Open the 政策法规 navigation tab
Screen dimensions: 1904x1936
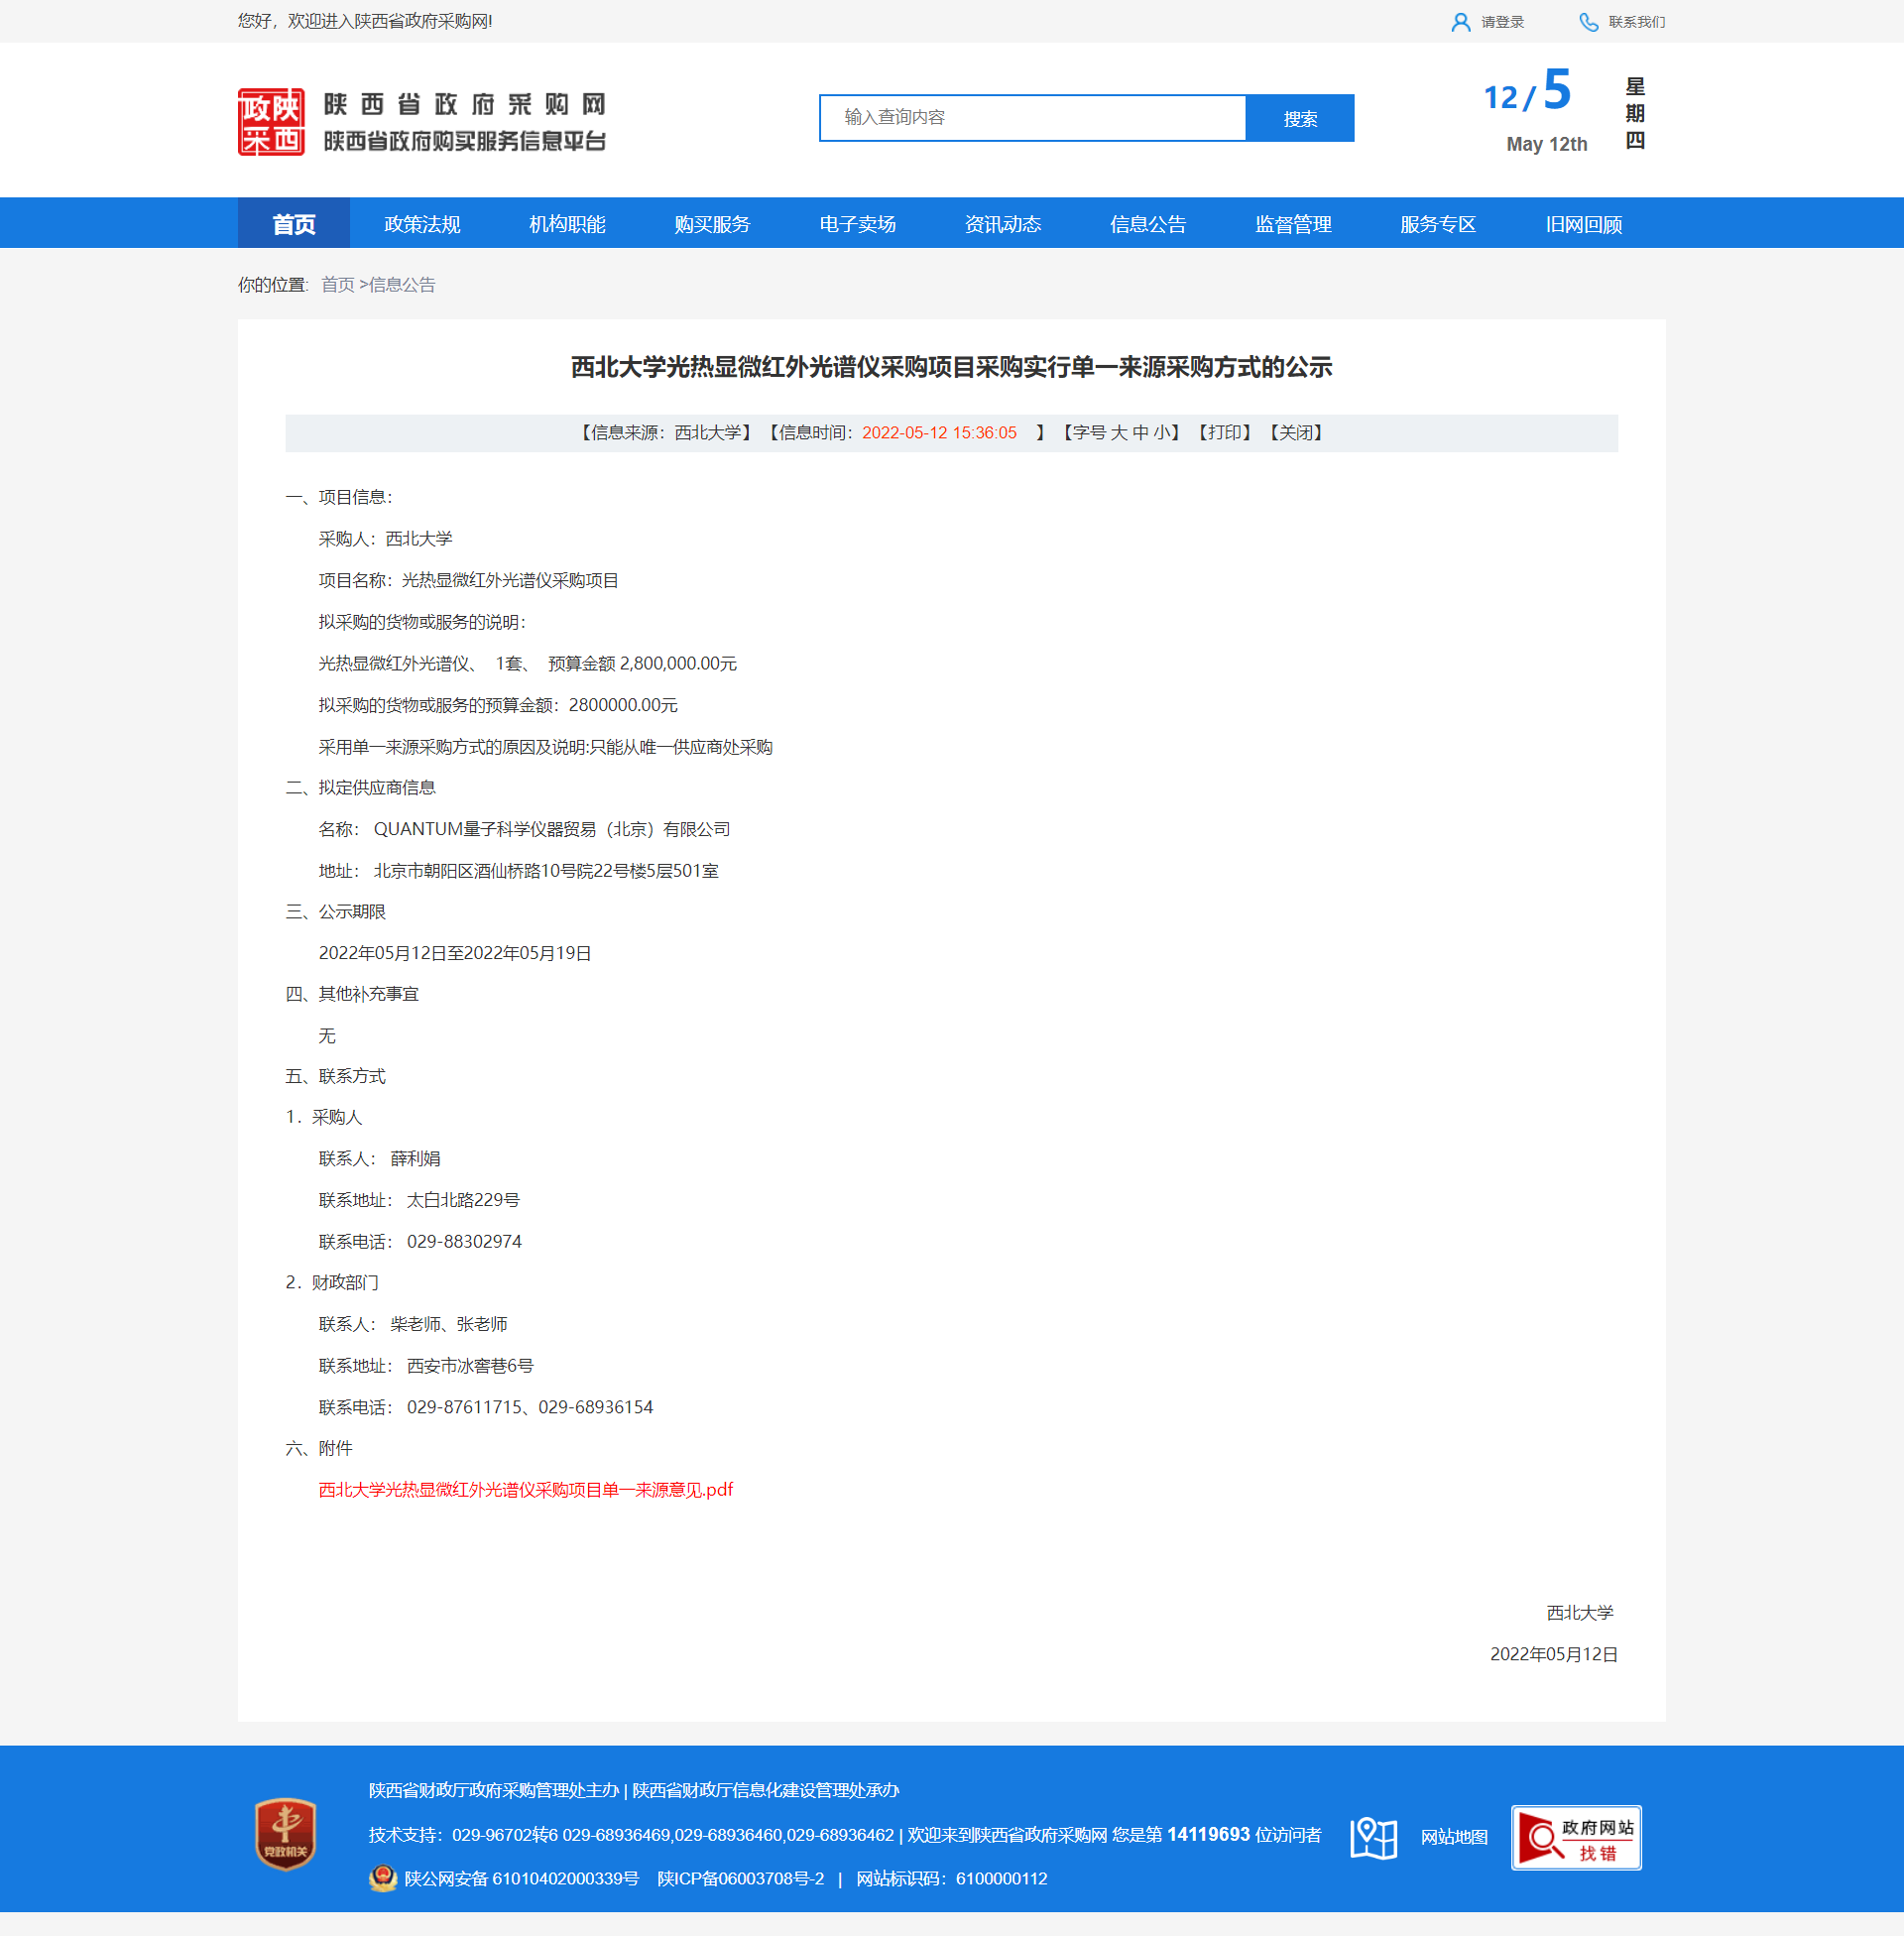422,224
